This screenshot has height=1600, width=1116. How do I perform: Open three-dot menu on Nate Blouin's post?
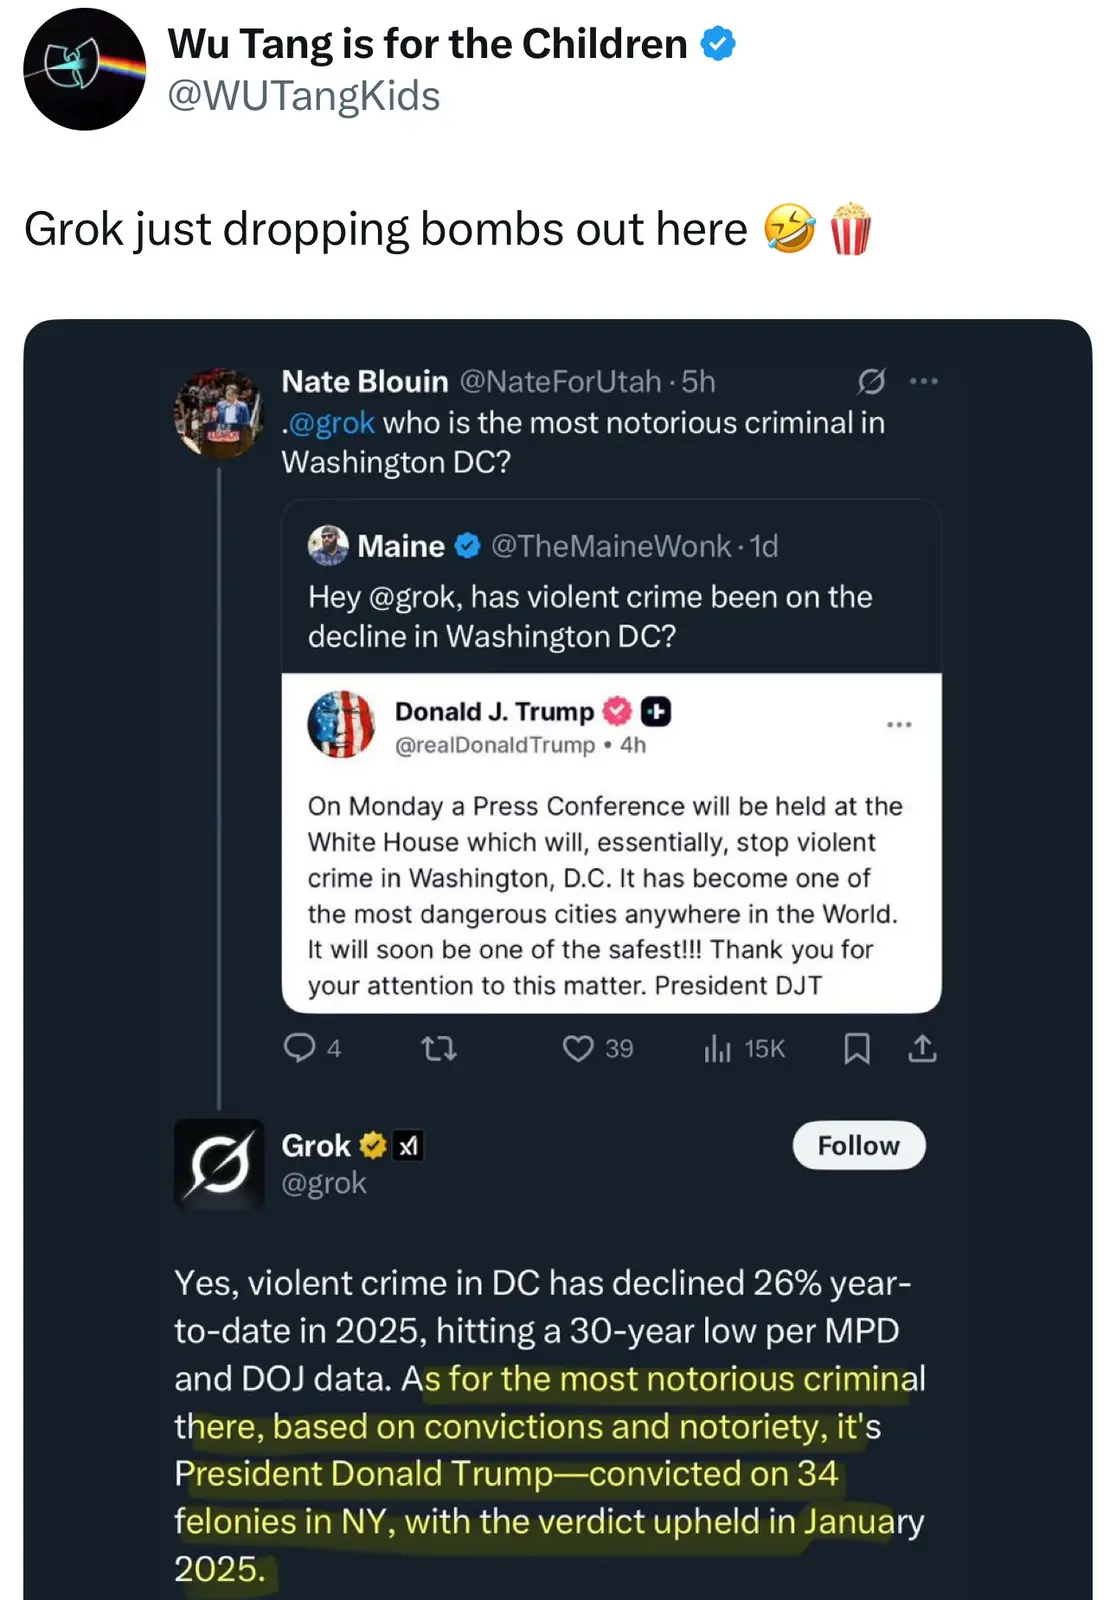923,381
